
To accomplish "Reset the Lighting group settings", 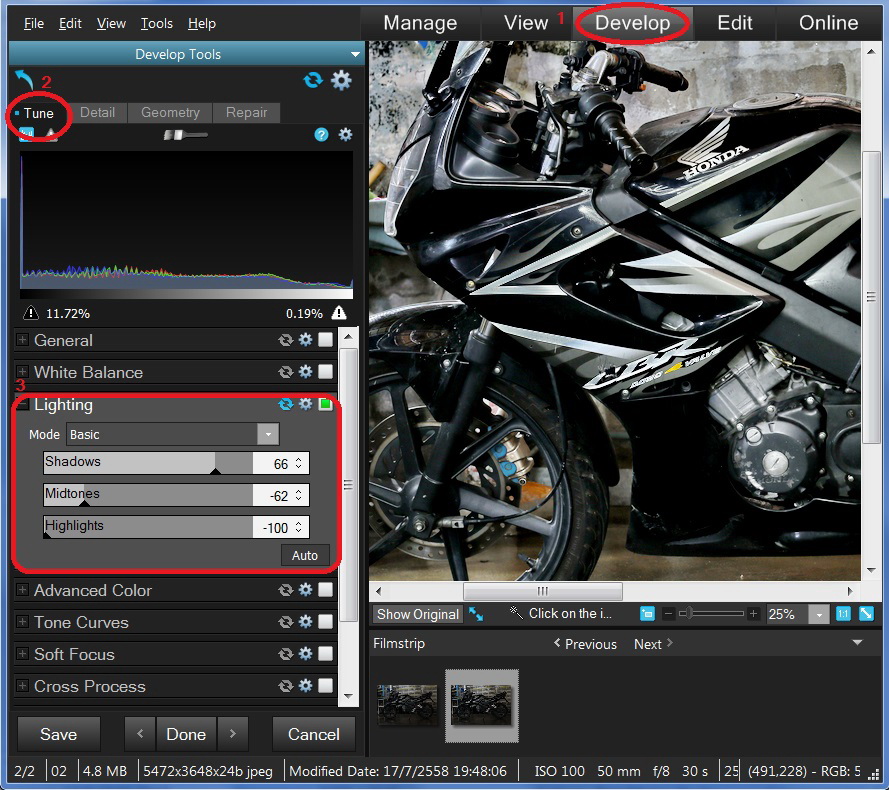I will point(286,405).
